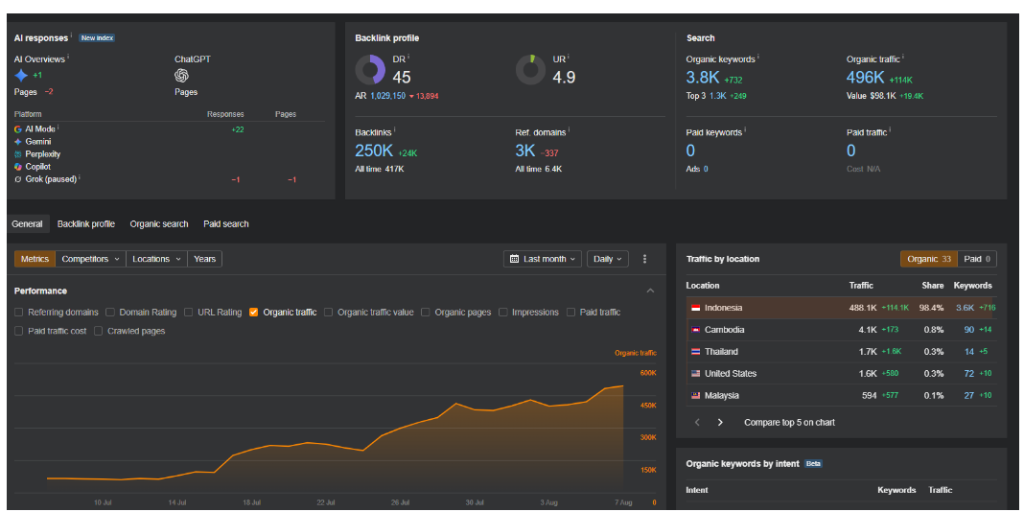
Task: Enable the URL Rating checkbox
Action: (188, 313)
